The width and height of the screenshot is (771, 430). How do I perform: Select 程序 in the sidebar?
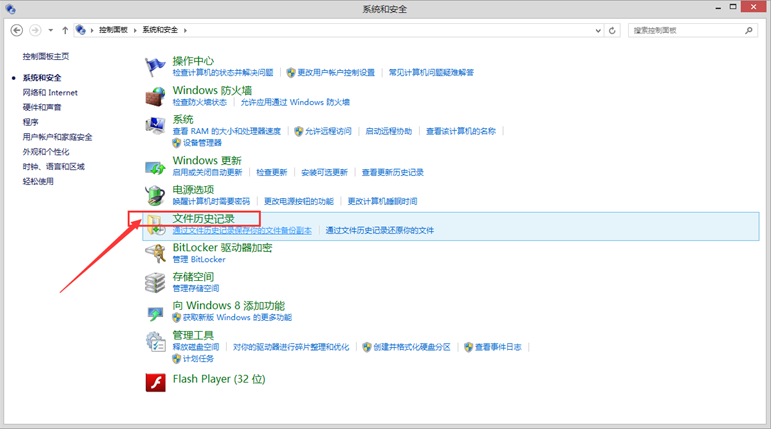pos(30,122)
